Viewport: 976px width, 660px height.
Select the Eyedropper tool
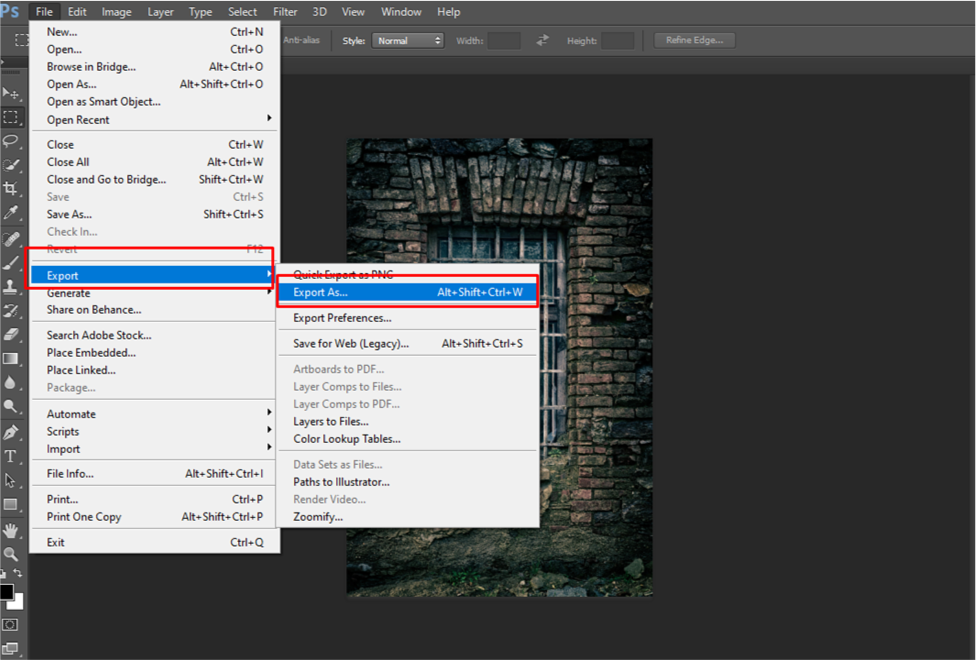(x=12, y=213)
